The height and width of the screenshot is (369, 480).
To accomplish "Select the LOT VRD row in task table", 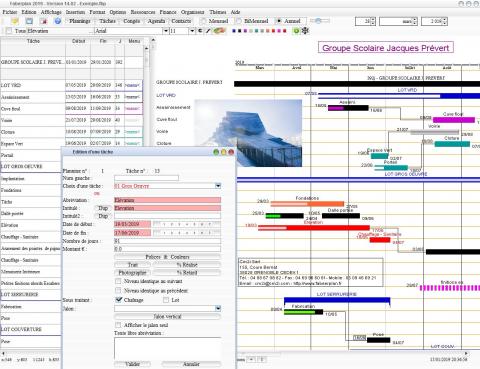I will tap(72, 85).
